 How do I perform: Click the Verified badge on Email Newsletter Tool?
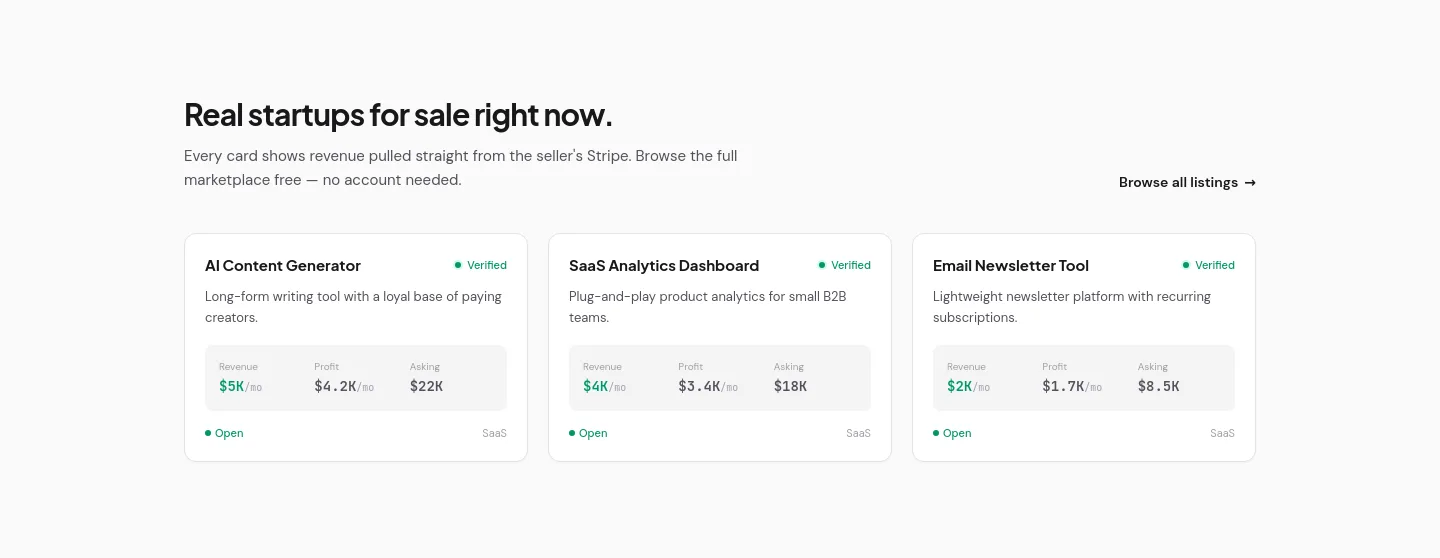(1209, 265)
